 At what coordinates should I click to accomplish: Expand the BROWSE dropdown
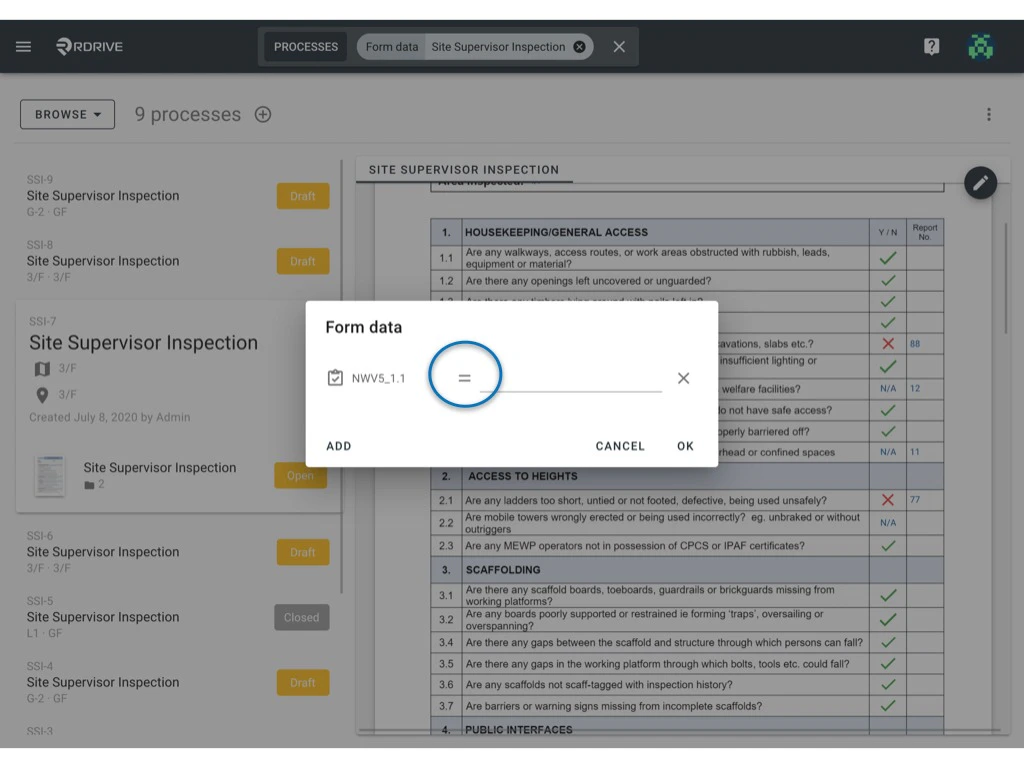click(67, 114)
